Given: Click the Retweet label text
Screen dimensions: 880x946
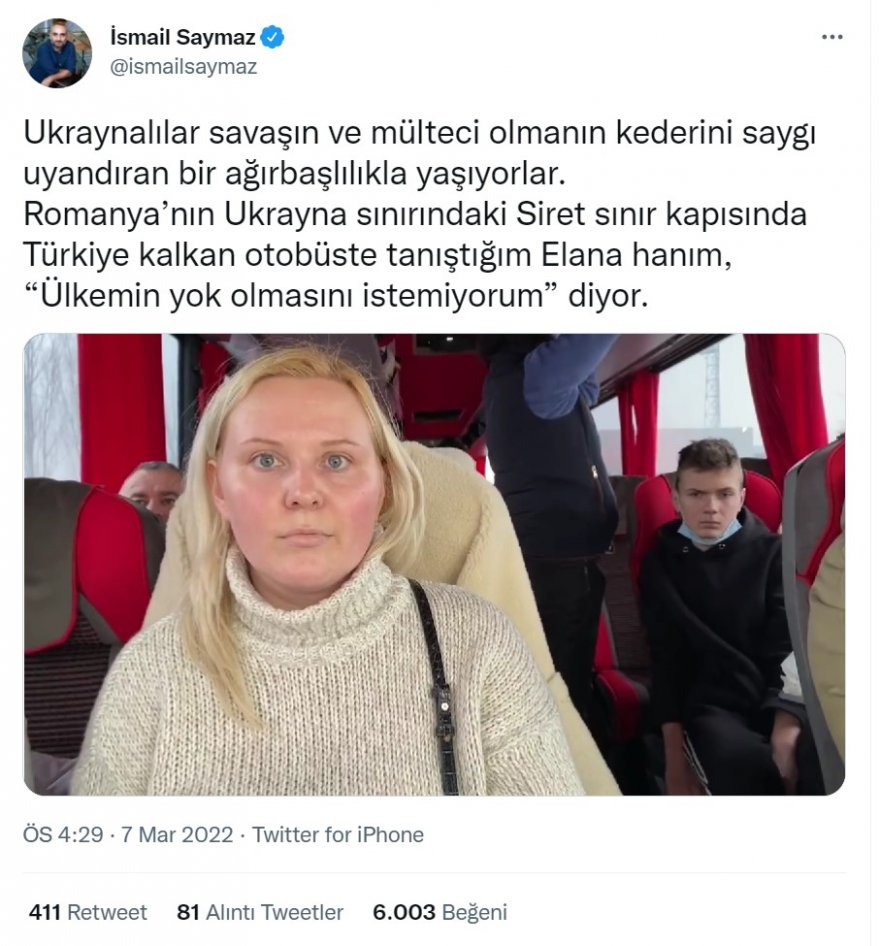Looking at the screenshot, I should tap(107, 912).
